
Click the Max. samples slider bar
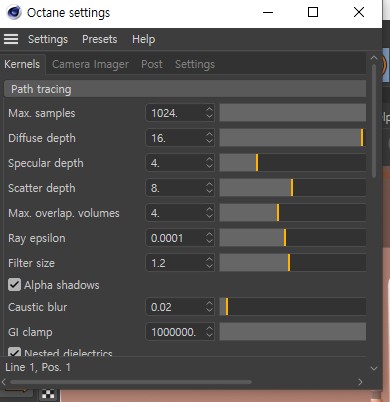(293, 113)
